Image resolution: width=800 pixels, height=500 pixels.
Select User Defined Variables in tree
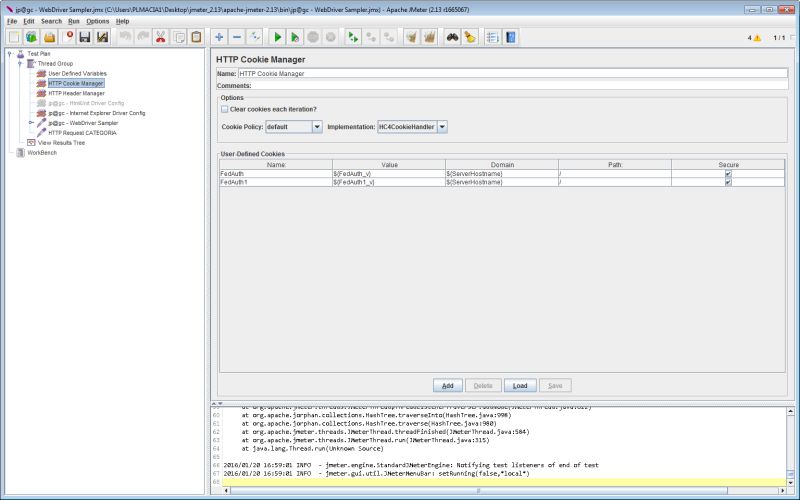pyautogui.click(x=78, y=73)
